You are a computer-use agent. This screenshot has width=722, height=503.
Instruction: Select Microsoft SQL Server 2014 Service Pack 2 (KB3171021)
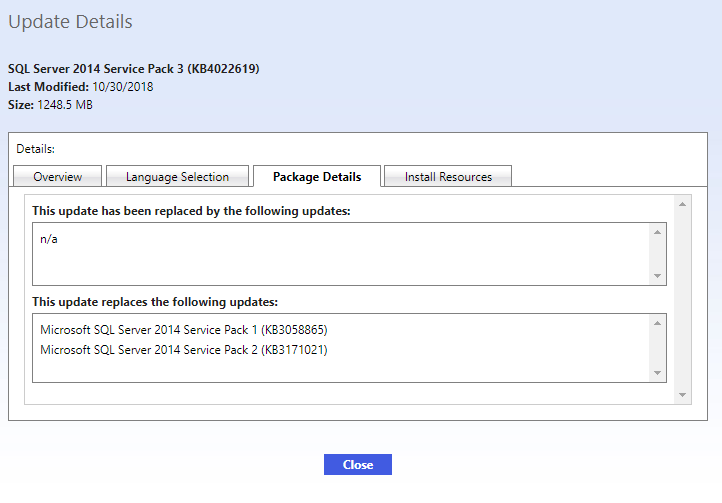pyautogui.click(x=184, y=350)
